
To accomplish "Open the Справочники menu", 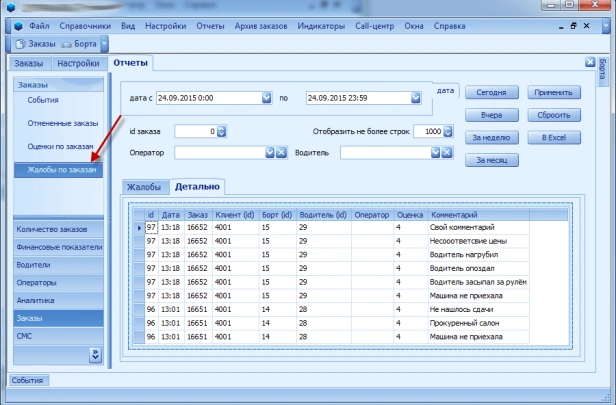I will 84,24.
